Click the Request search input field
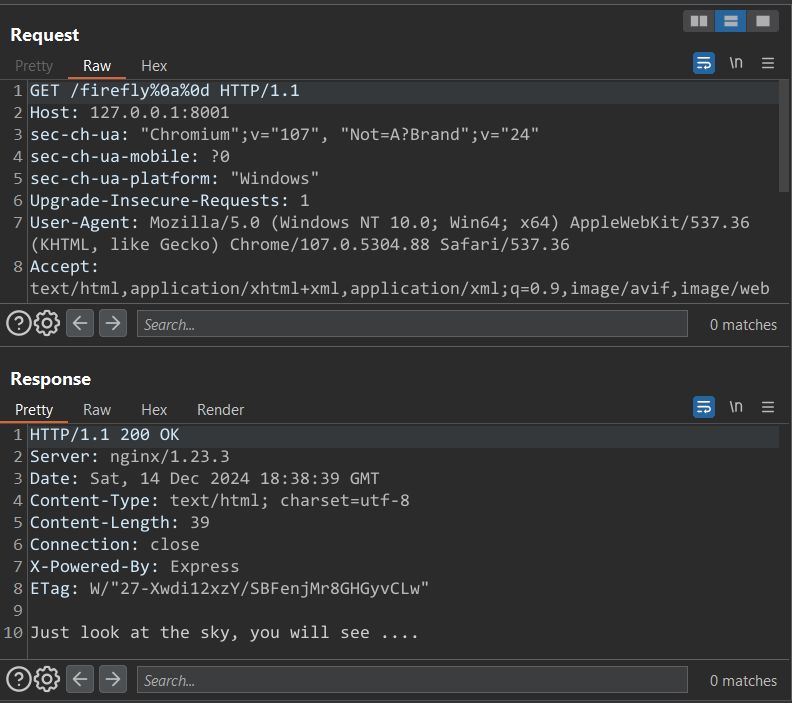792x703 pixels. [412, 324]
